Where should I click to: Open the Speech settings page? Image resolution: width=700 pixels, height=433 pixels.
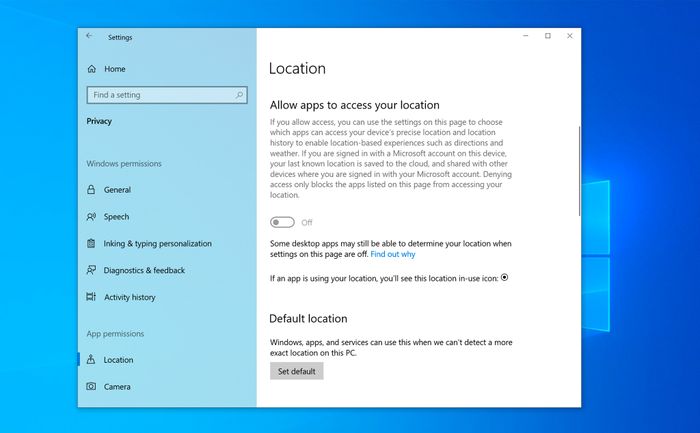(x=116, y=217)
